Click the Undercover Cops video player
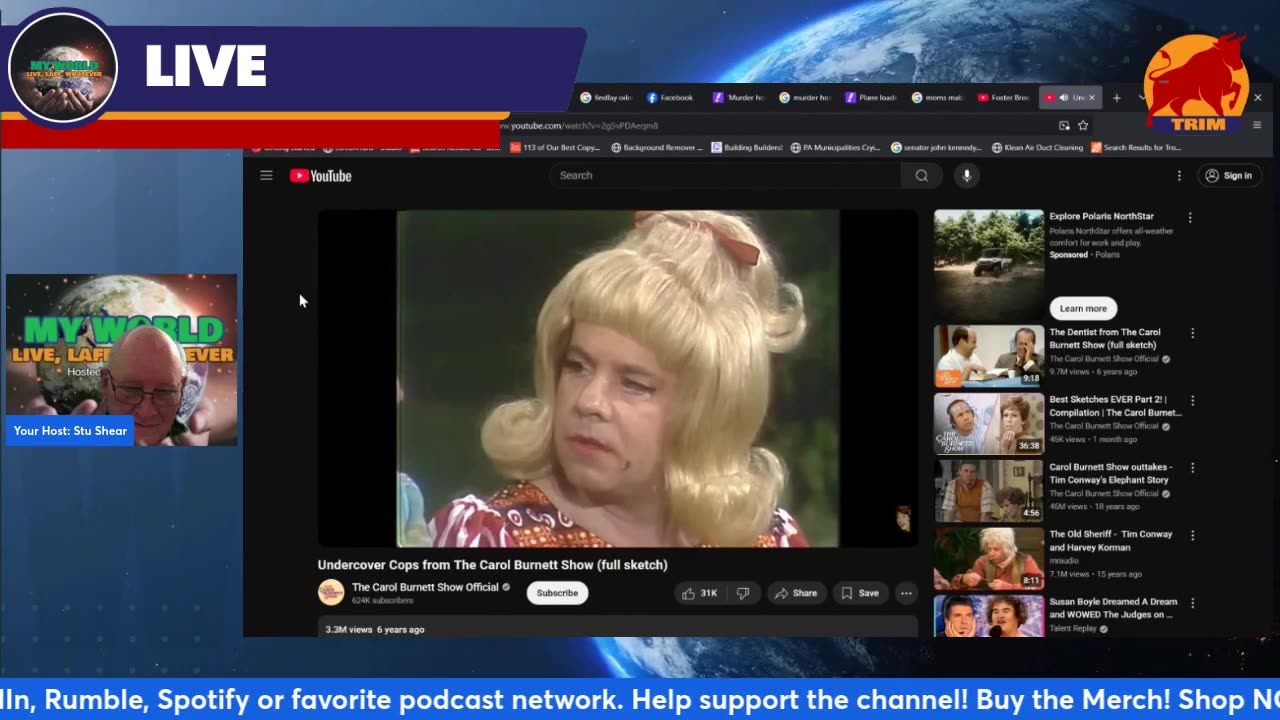Image resolution: width=1280 pixels, height=720 pixels. coord(618,378)
